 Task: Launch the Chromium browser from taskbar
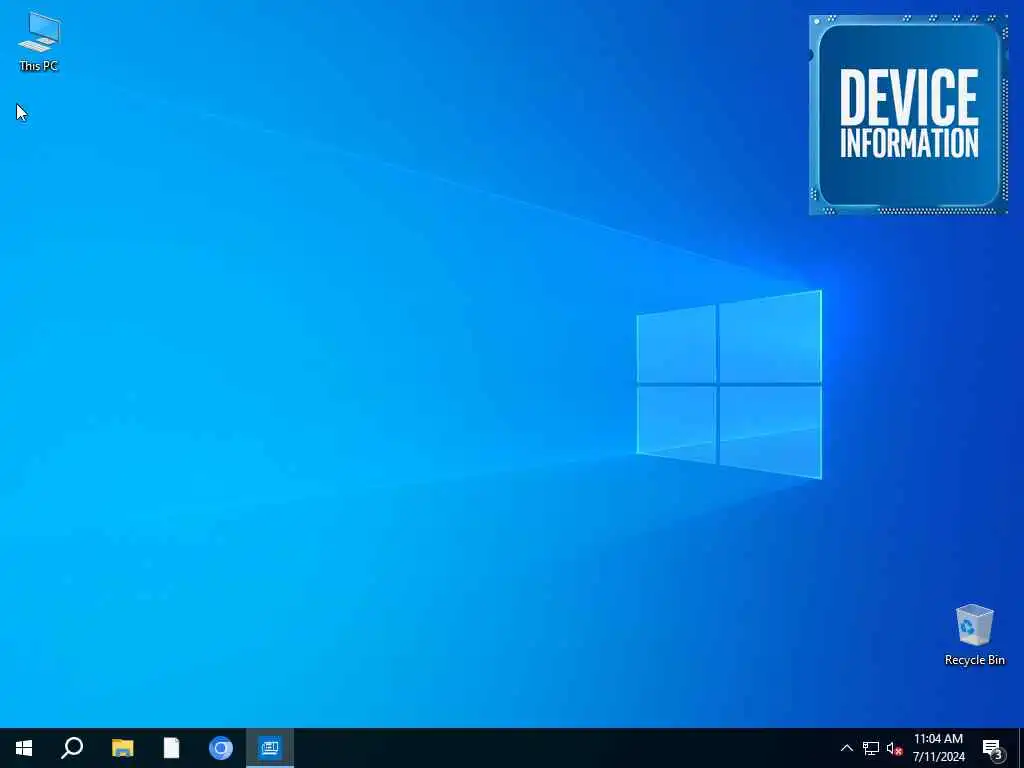[221, 748]
